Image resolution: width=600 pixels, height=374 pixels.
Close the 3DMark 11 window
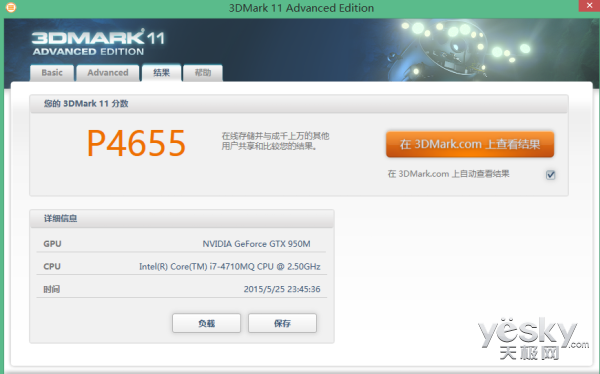pyautogui.click(x=589, y=6)
